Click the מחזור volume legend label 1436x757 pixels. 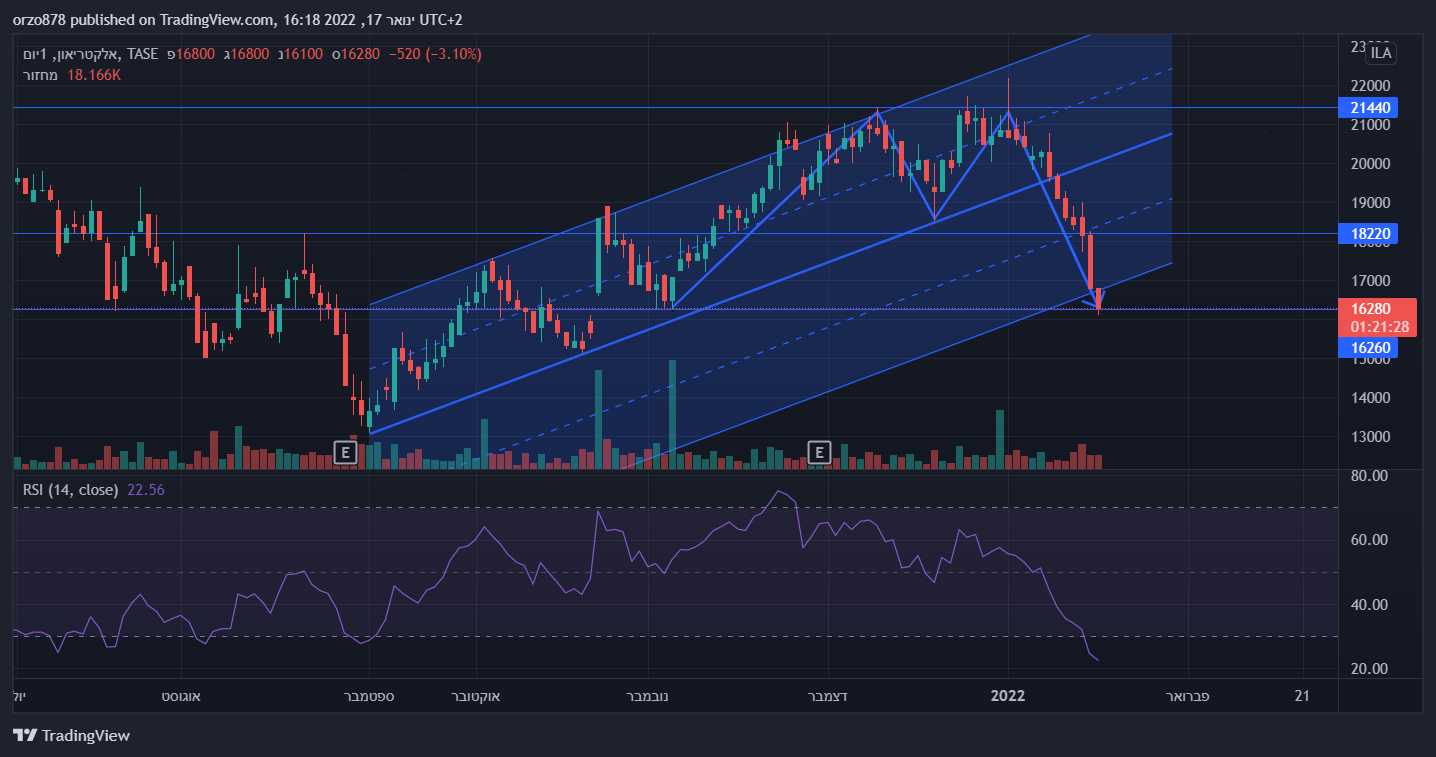(x=41, y=75)
